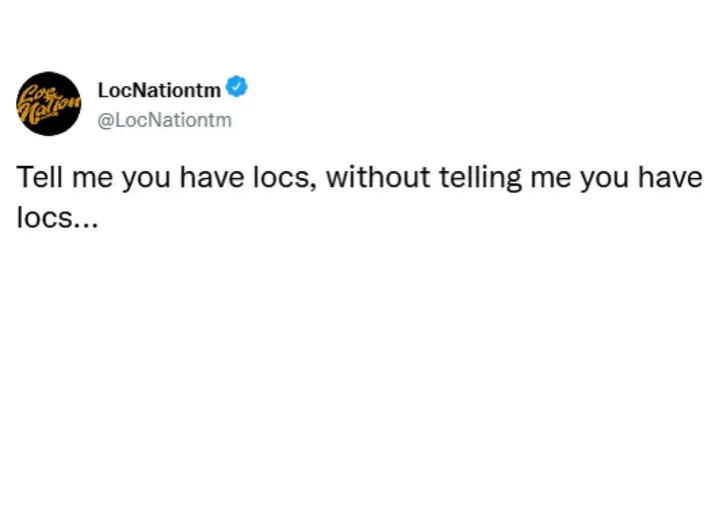Click the "tm" ending of the display name

210,91
